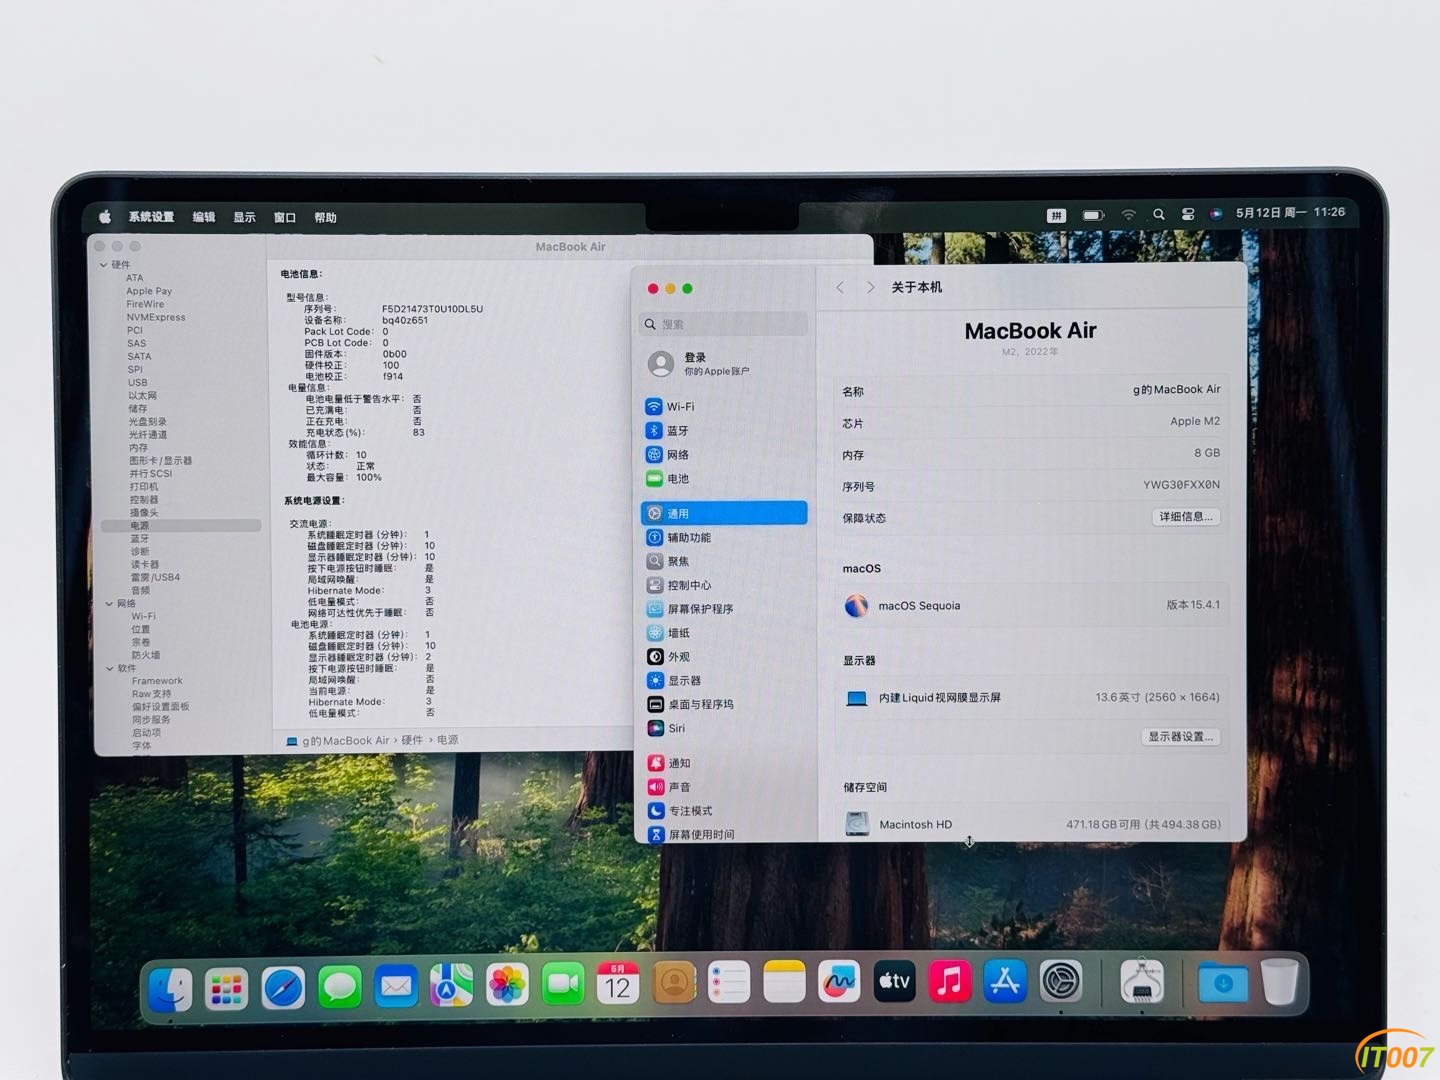The height and width of the screenshot is (1080, 1440).
Task: Open Maps app in the Dock
Action: pos(452,986)
